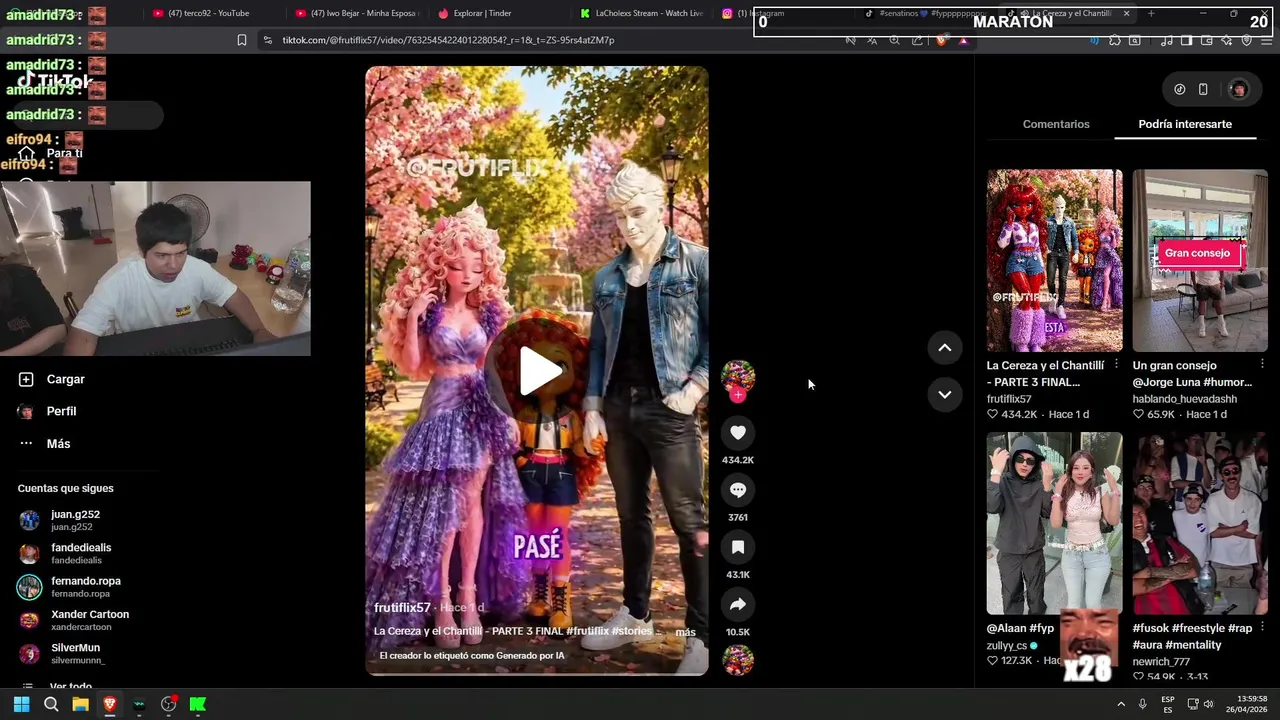
Task: Open the green Kick app on the taskbar
Action: pos(198,704)
